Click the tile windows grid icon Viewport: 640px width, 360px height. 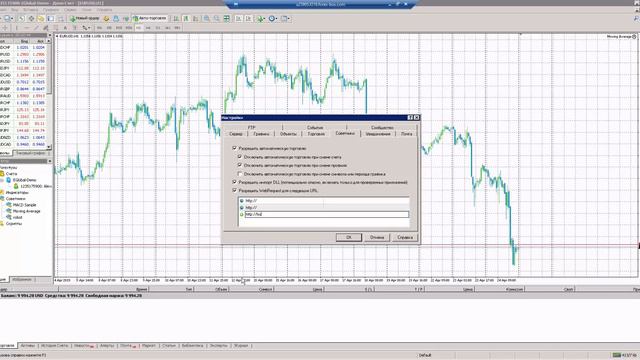227,18
